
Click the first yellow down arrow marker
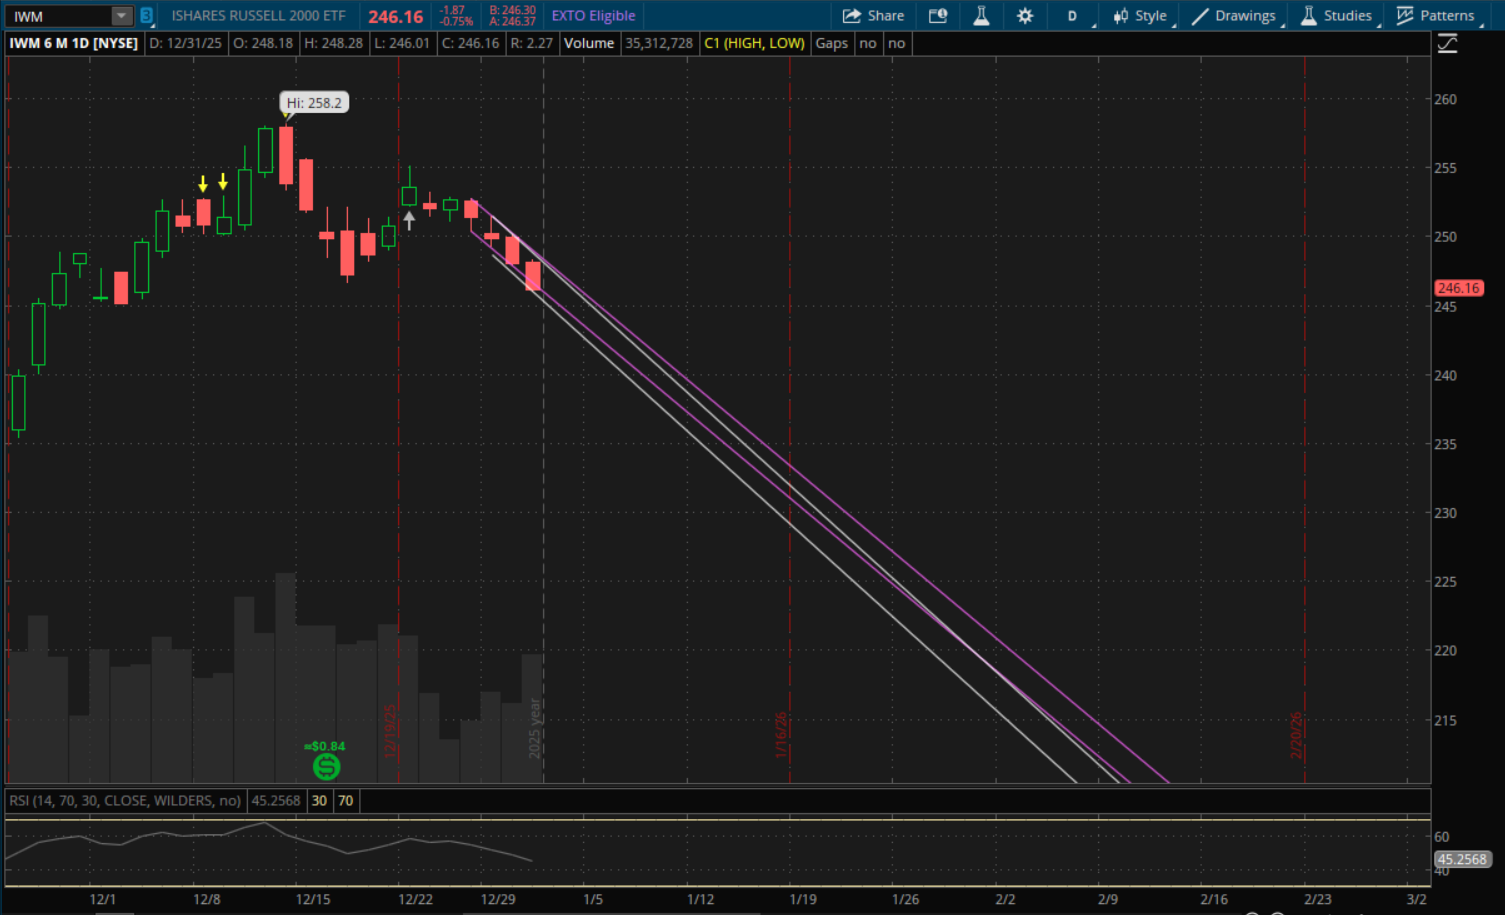click(x=203, y=183)
